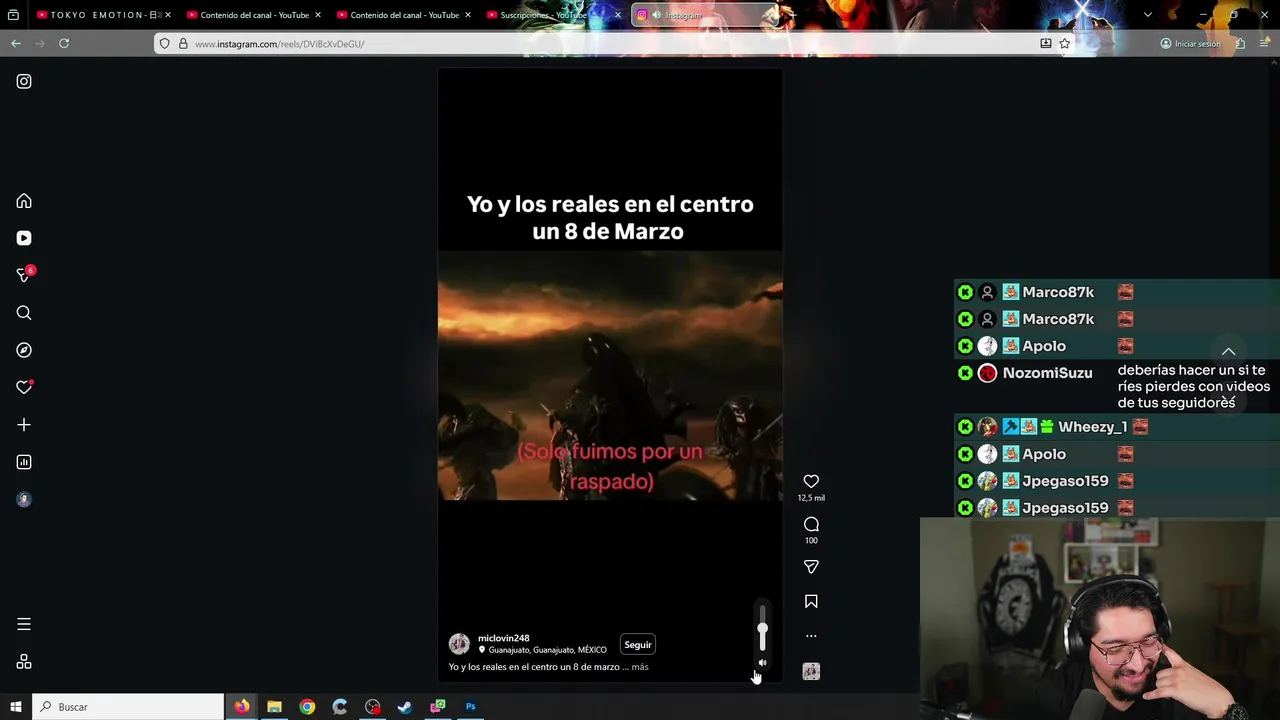
Task: Open the Explore compass icon
Action: 24,350
